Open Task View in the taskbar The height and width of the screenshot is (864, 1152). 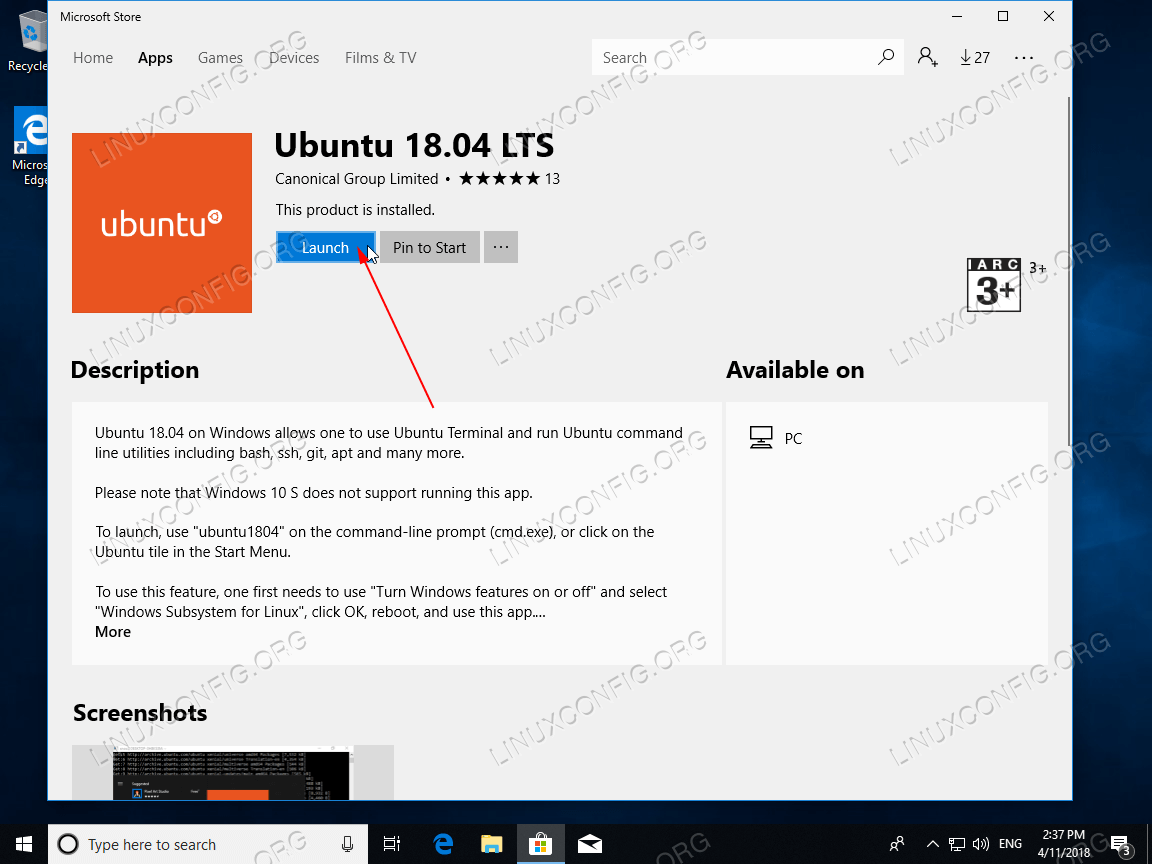392,844
